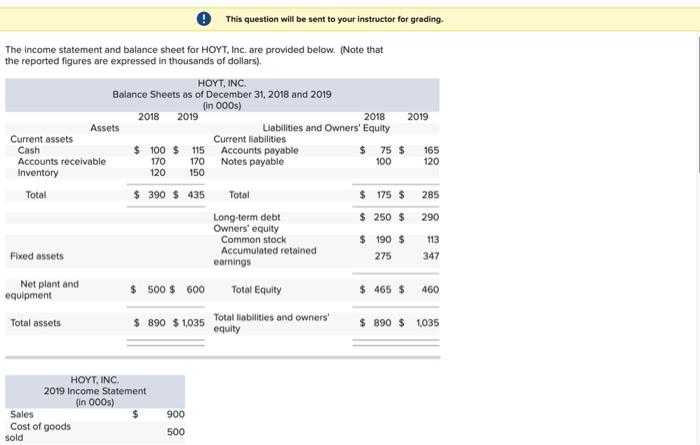The height and width of the screenshot is (445, 700).
Task: Select the 2019 net plant value 600
Action: [196, 290]
